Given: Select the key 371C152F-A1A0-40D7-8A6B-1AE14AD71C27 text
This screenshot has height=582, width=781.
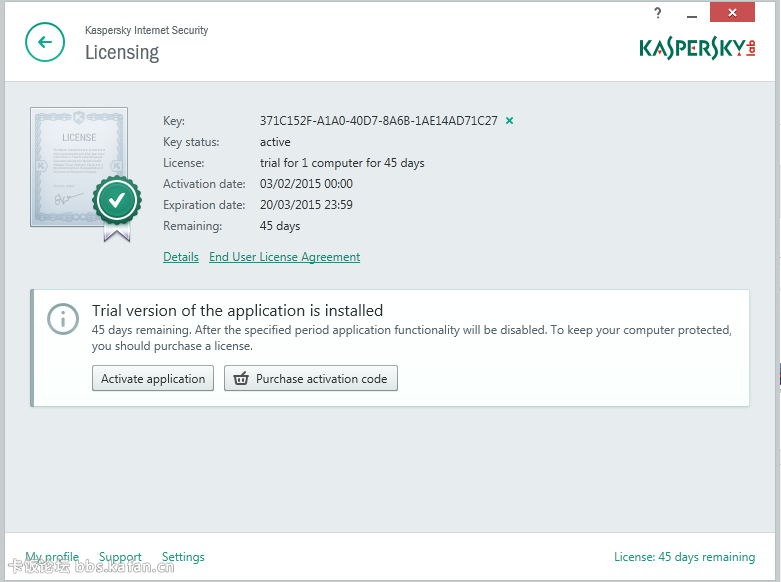Looking at the screenshot, I should pyautogui.click(x=379, y=121).
